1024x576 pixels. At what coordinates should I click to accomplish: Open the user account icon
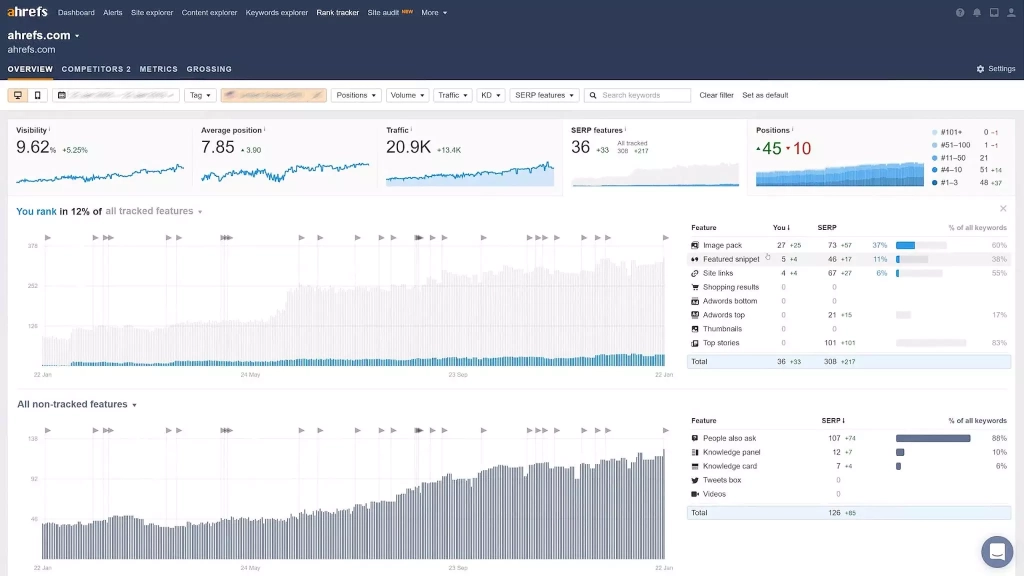coord(1011,12)
